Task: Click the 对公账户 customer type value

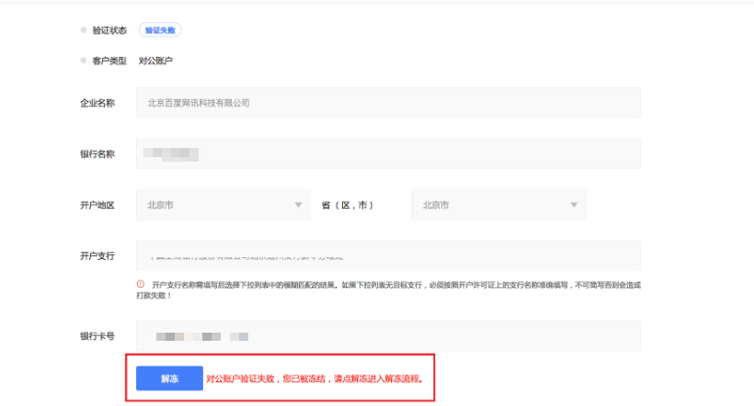Action: 155,60
